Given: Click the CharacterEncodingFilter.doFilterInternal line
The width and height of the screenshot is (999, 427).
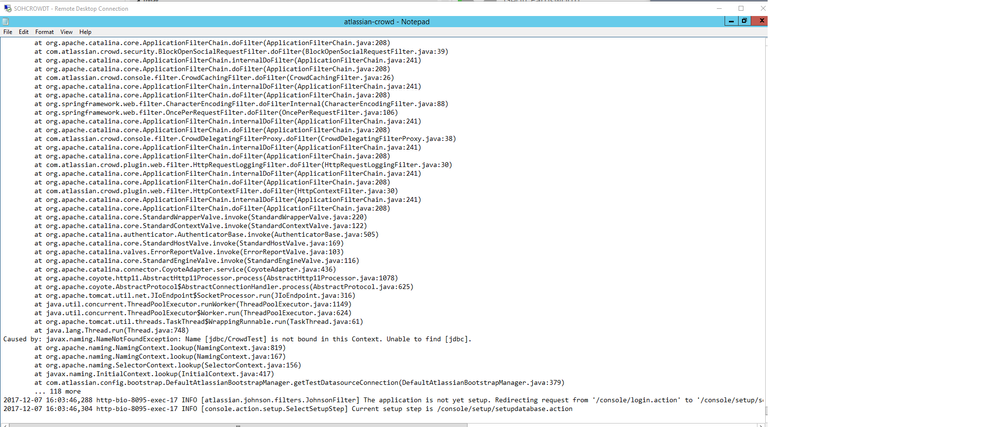Looking at the screenshot, I should (241, 104).
